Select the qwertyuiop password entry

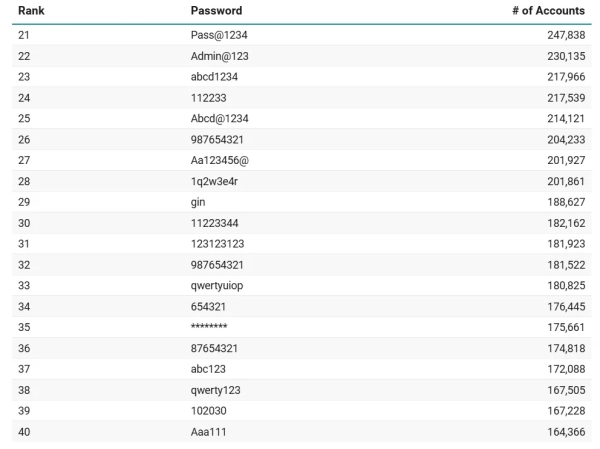click(x=217, y=286)
